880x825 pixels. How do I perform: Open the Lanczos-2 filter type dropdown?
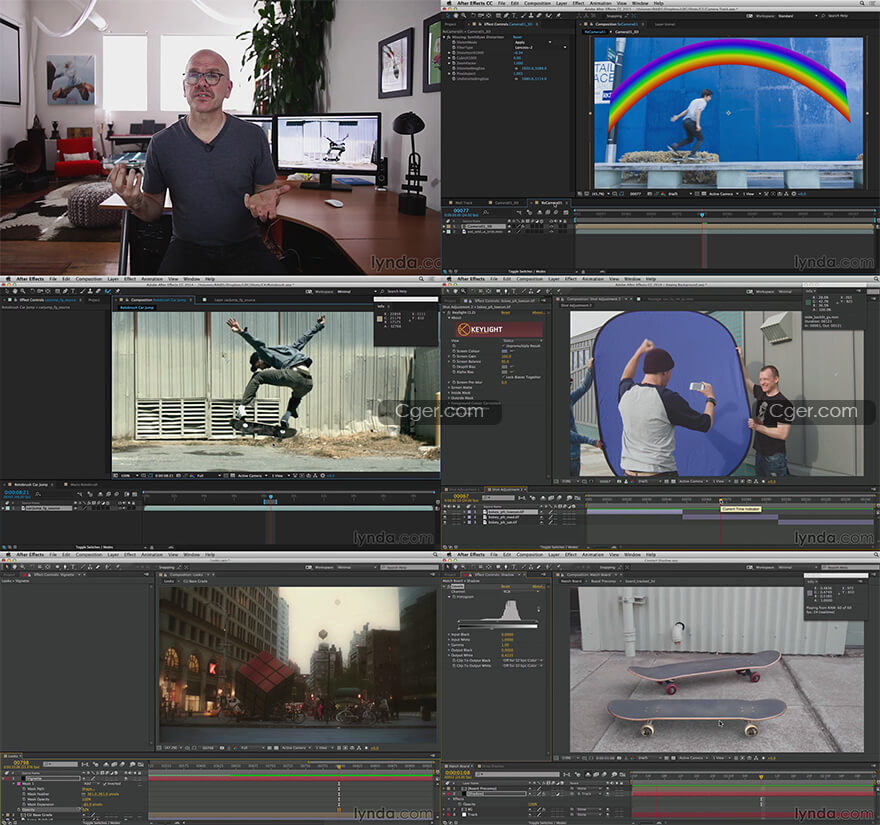pos(539,48)
